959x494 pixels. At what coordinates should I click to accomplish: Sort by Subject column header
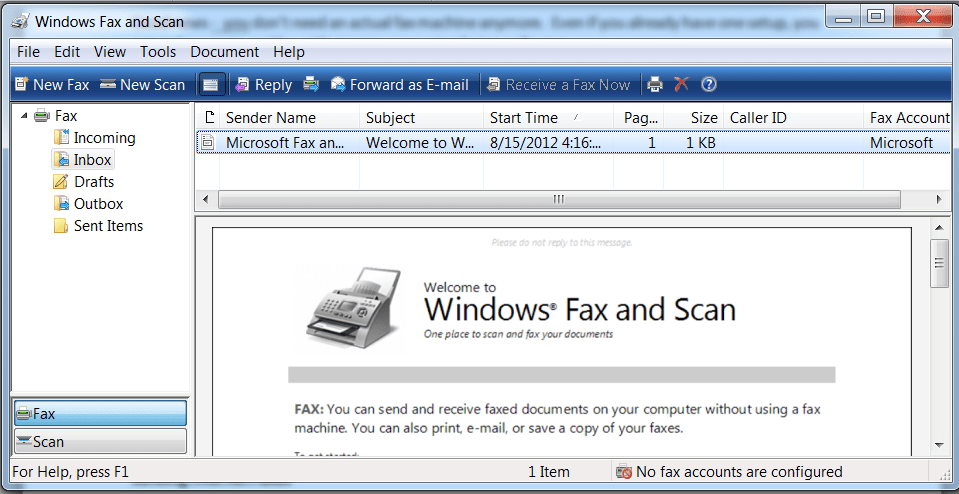click(x=421, y=117)
